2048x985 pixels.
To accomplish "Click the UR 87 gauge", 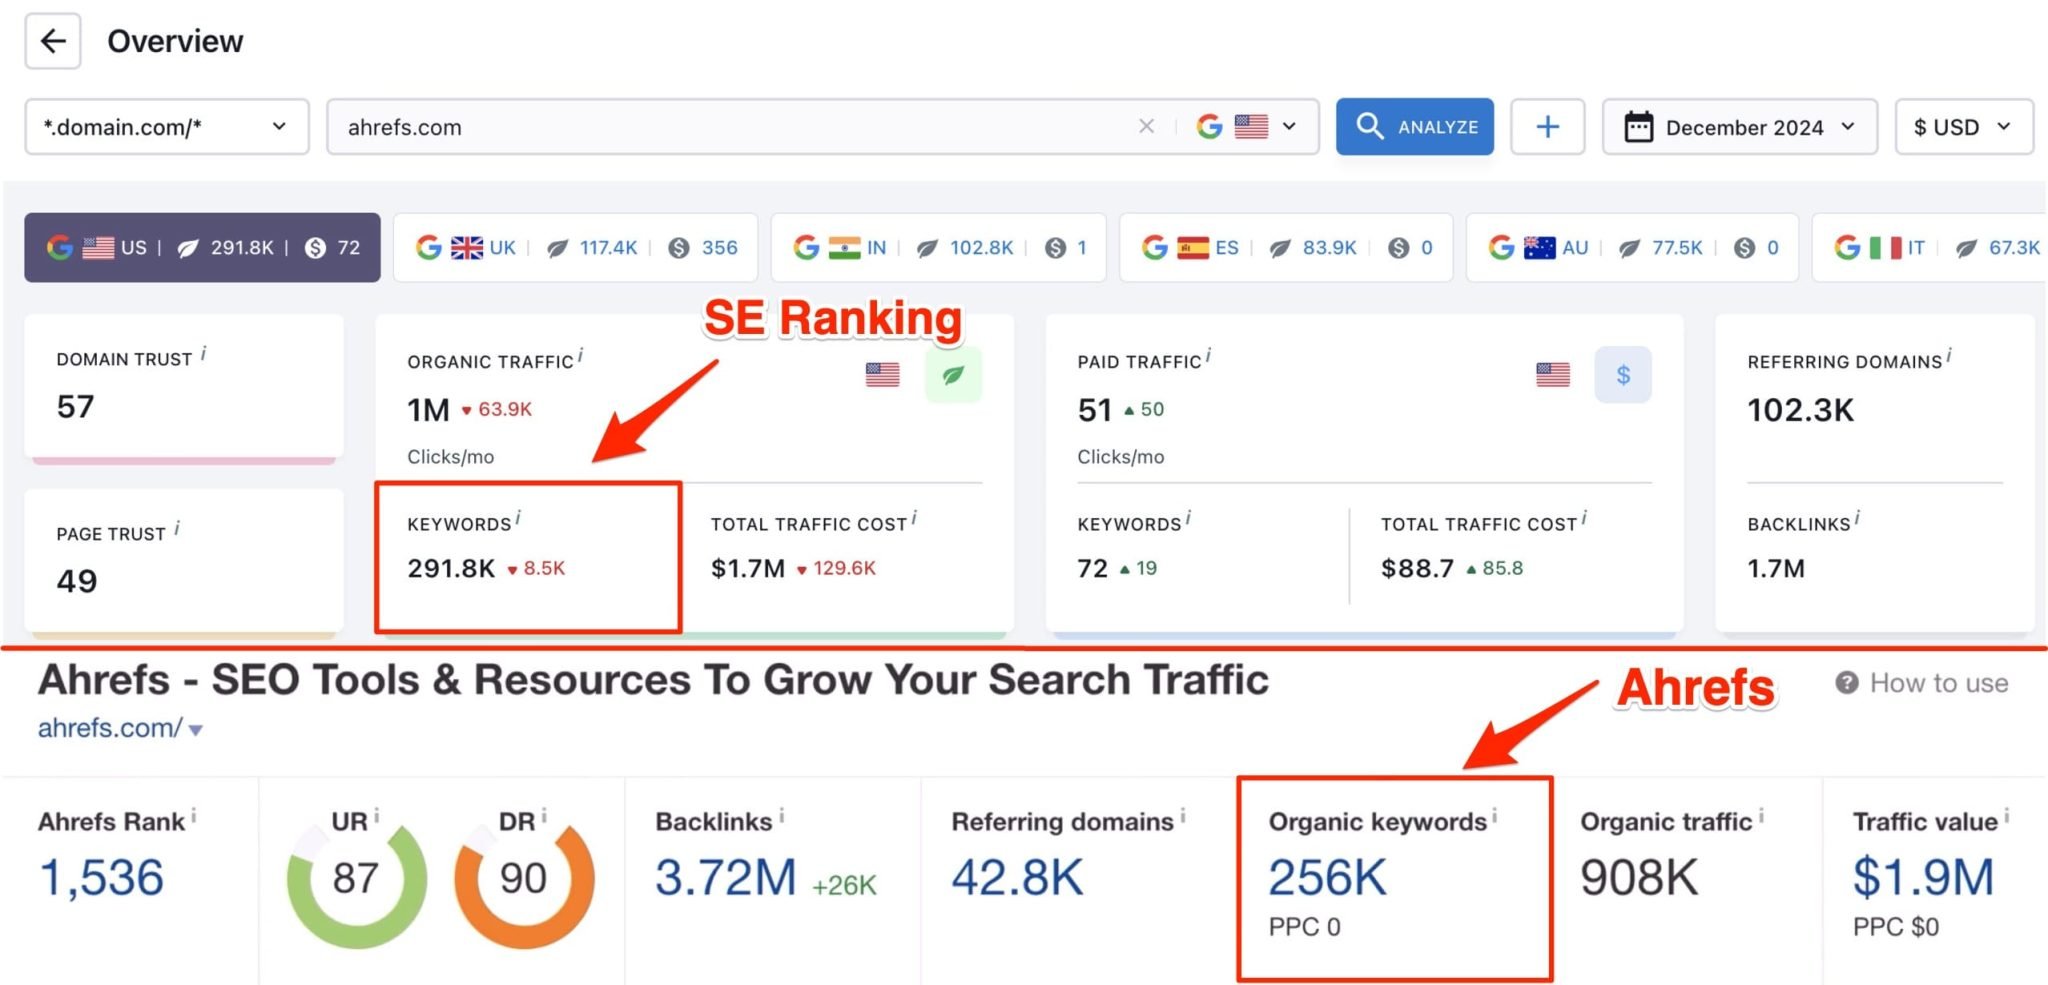I will (x=356, y=880).
